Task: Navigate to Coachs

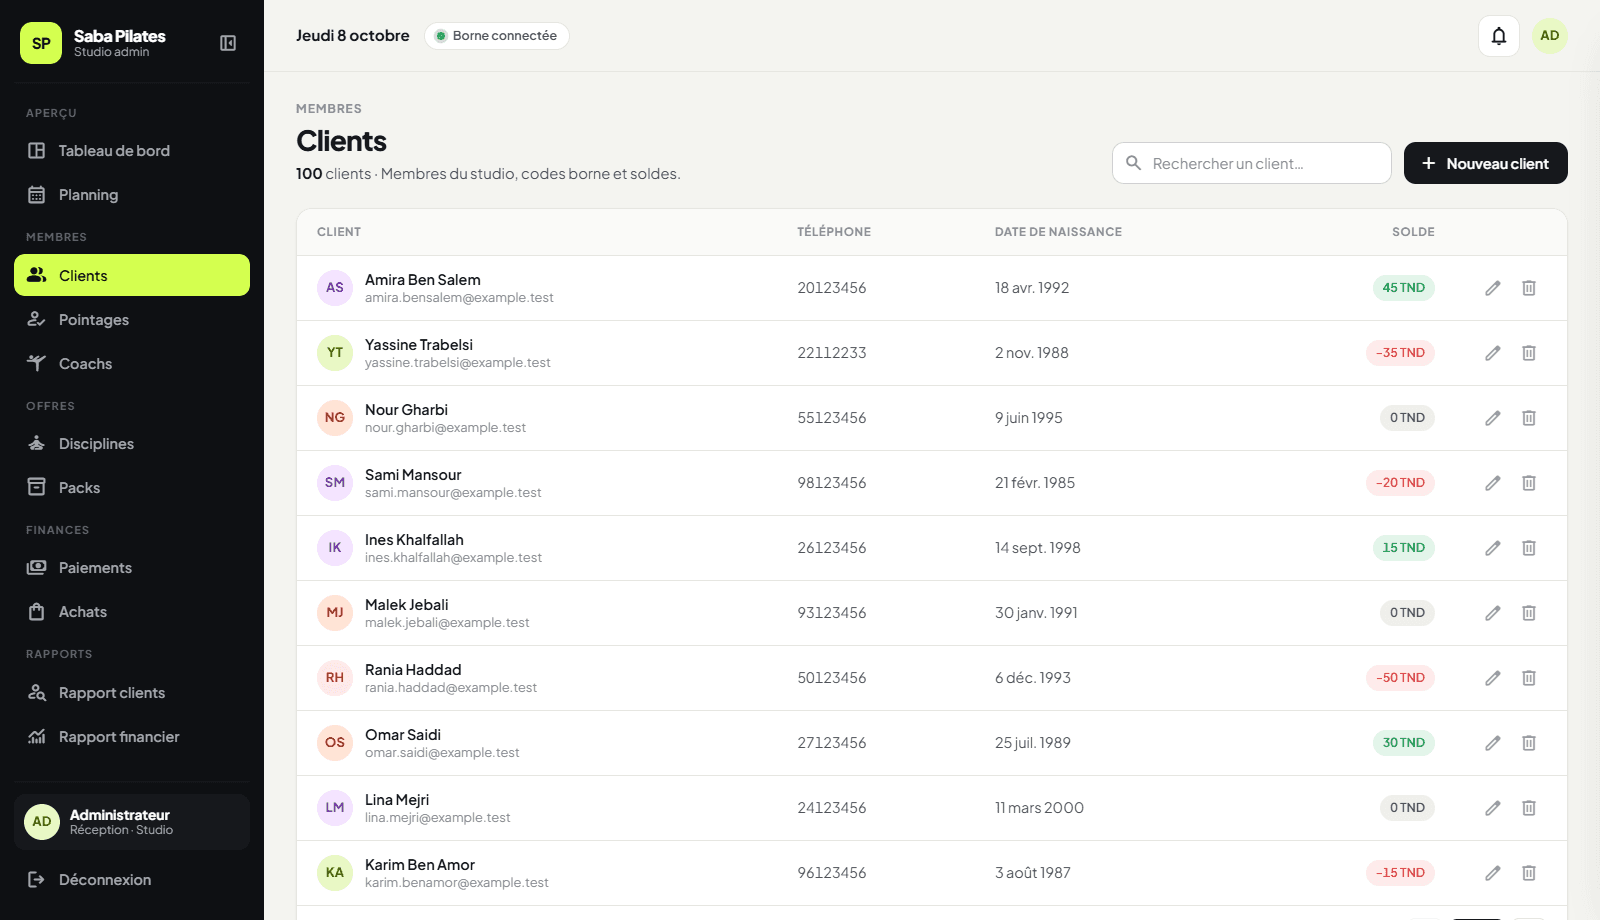Action: 132,364
